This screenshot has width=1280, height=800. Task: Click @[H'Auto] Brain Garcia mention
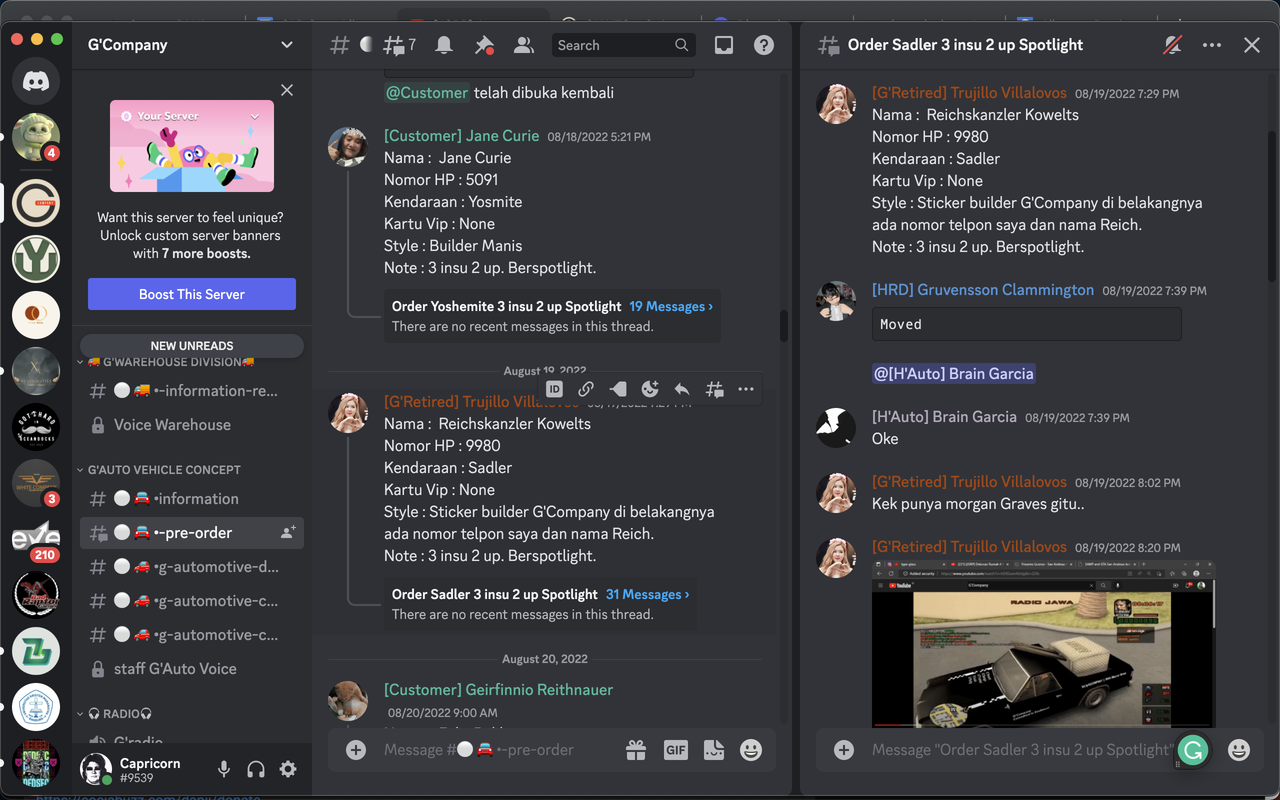tap(953, 373)
